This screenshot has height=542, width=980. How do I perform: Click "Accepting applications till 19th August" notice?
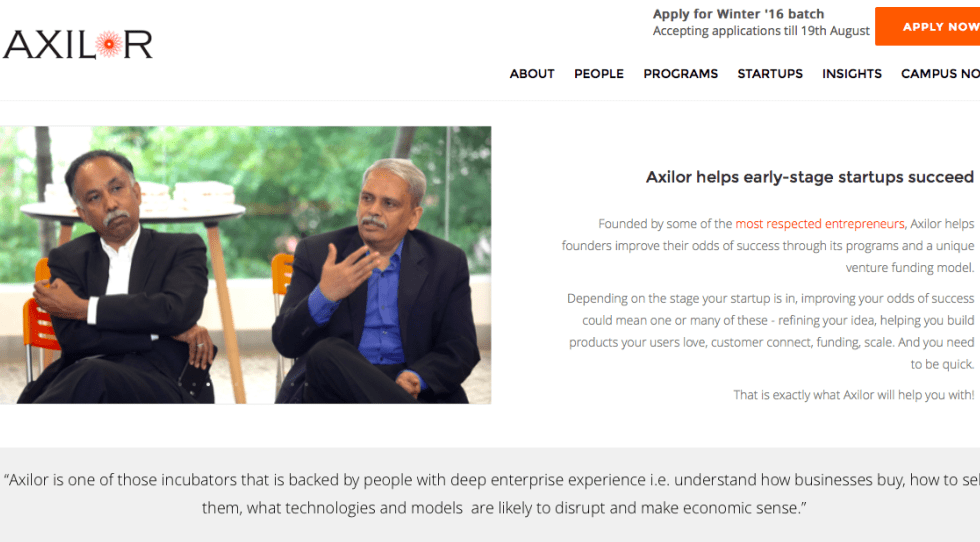[x=761, y=31]
